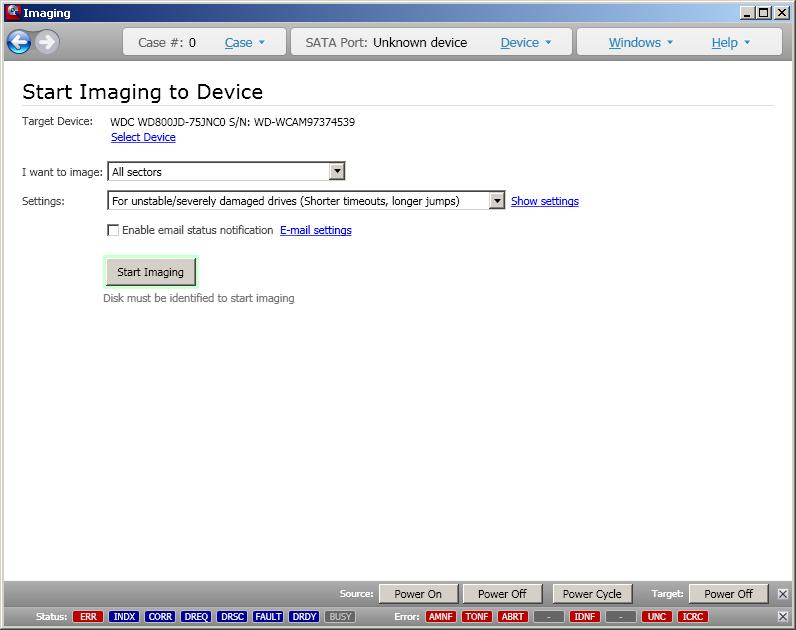Click the ERR status indicator
The height and width of the screenshot is (630, 796).
88,616
